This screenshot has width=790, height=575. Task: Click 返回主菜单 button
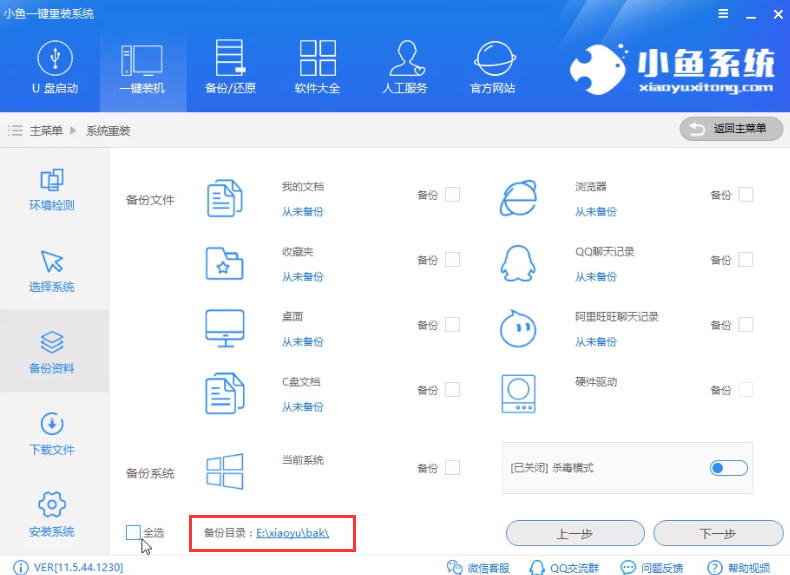tap(732, 129)
